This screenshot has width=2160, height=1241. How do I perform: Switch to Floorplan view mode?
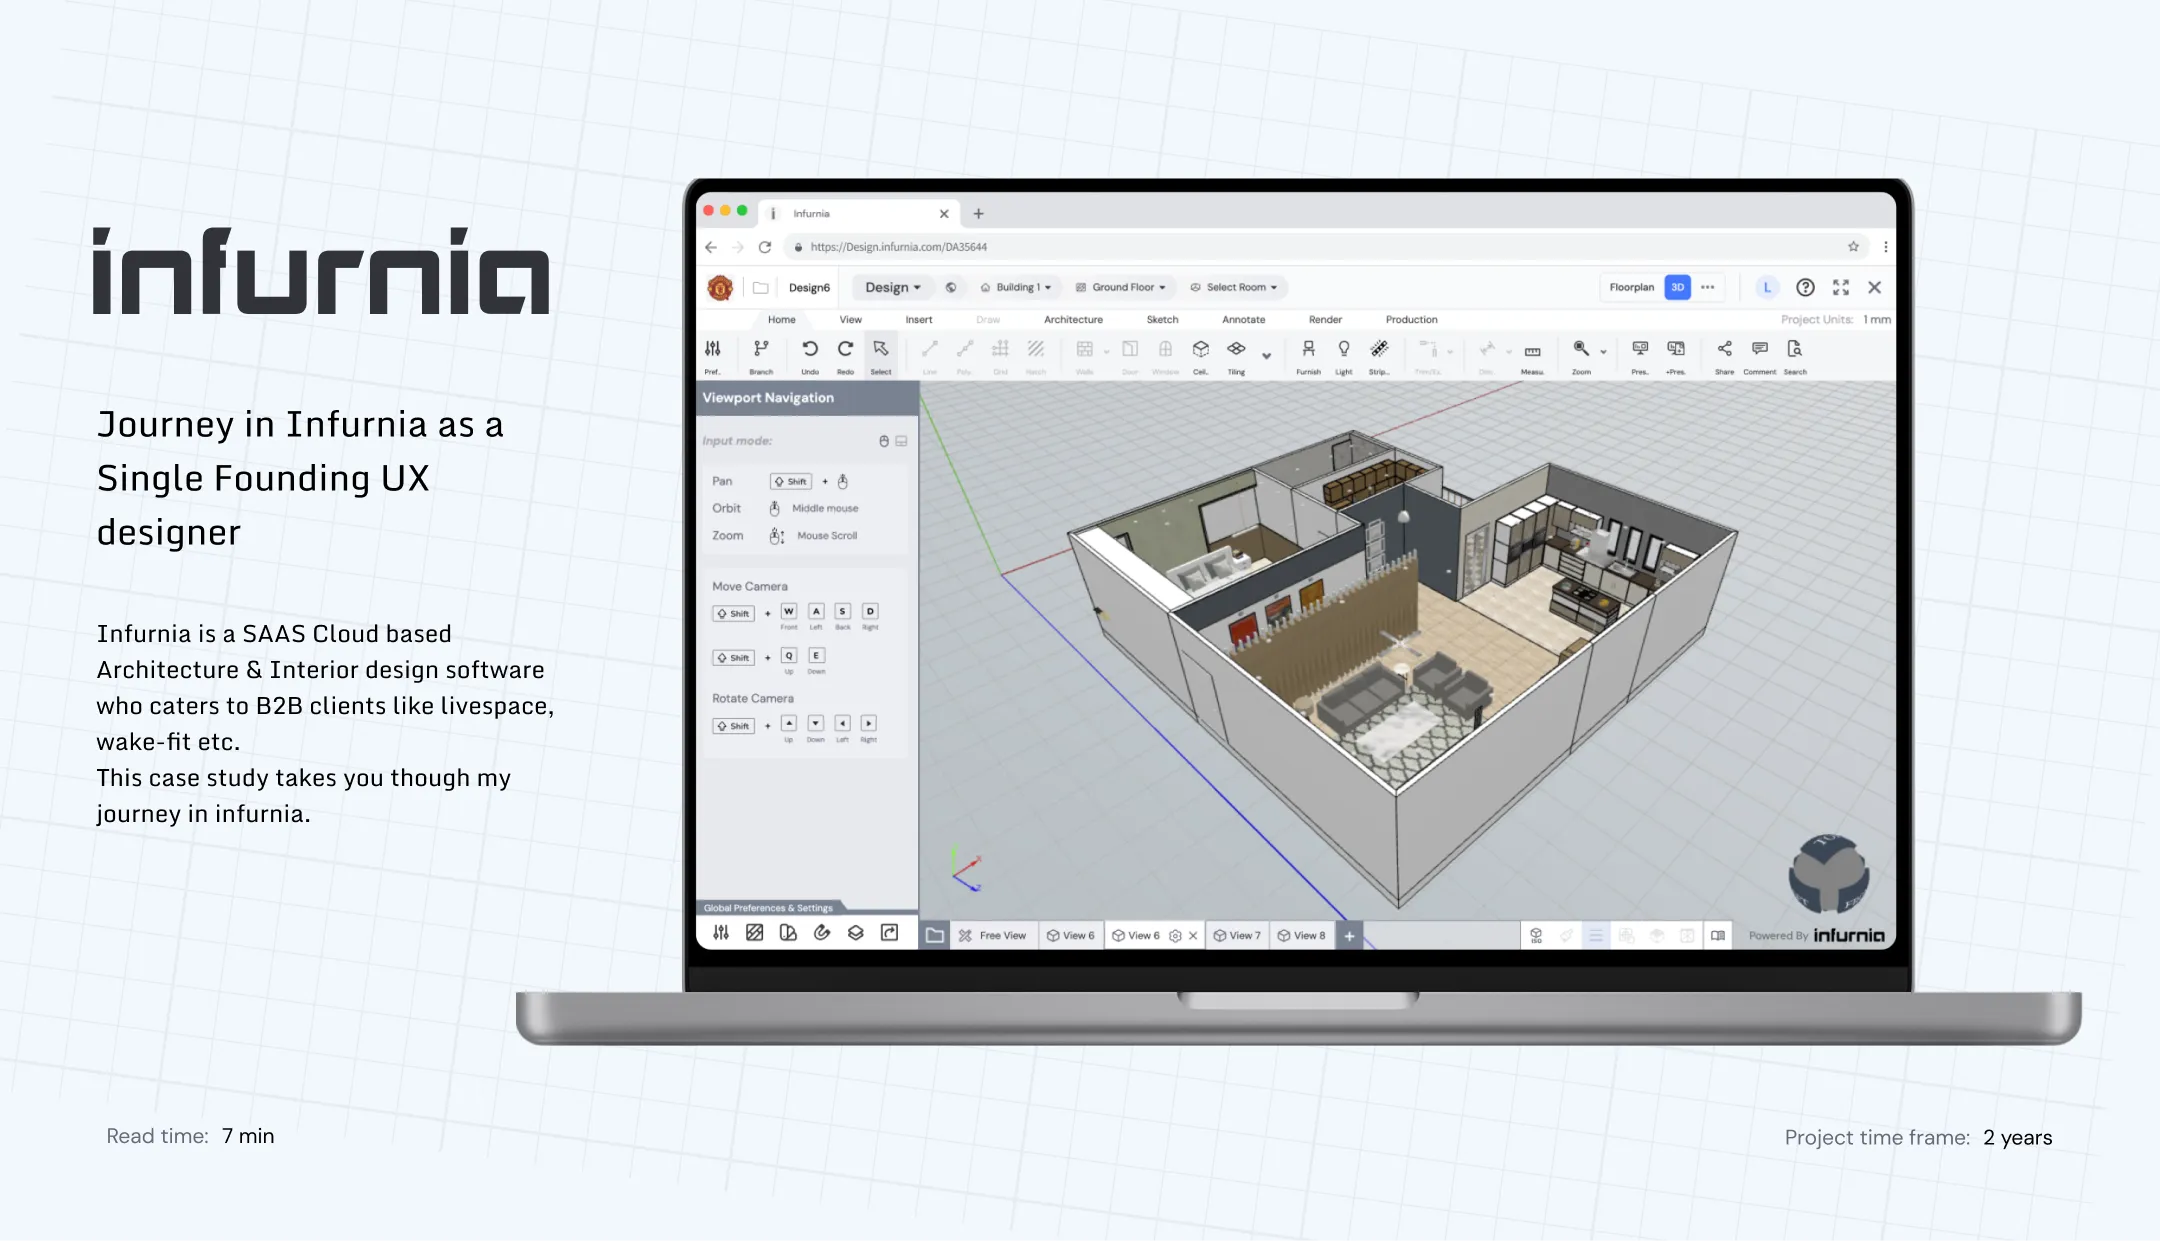point(1631,288)
